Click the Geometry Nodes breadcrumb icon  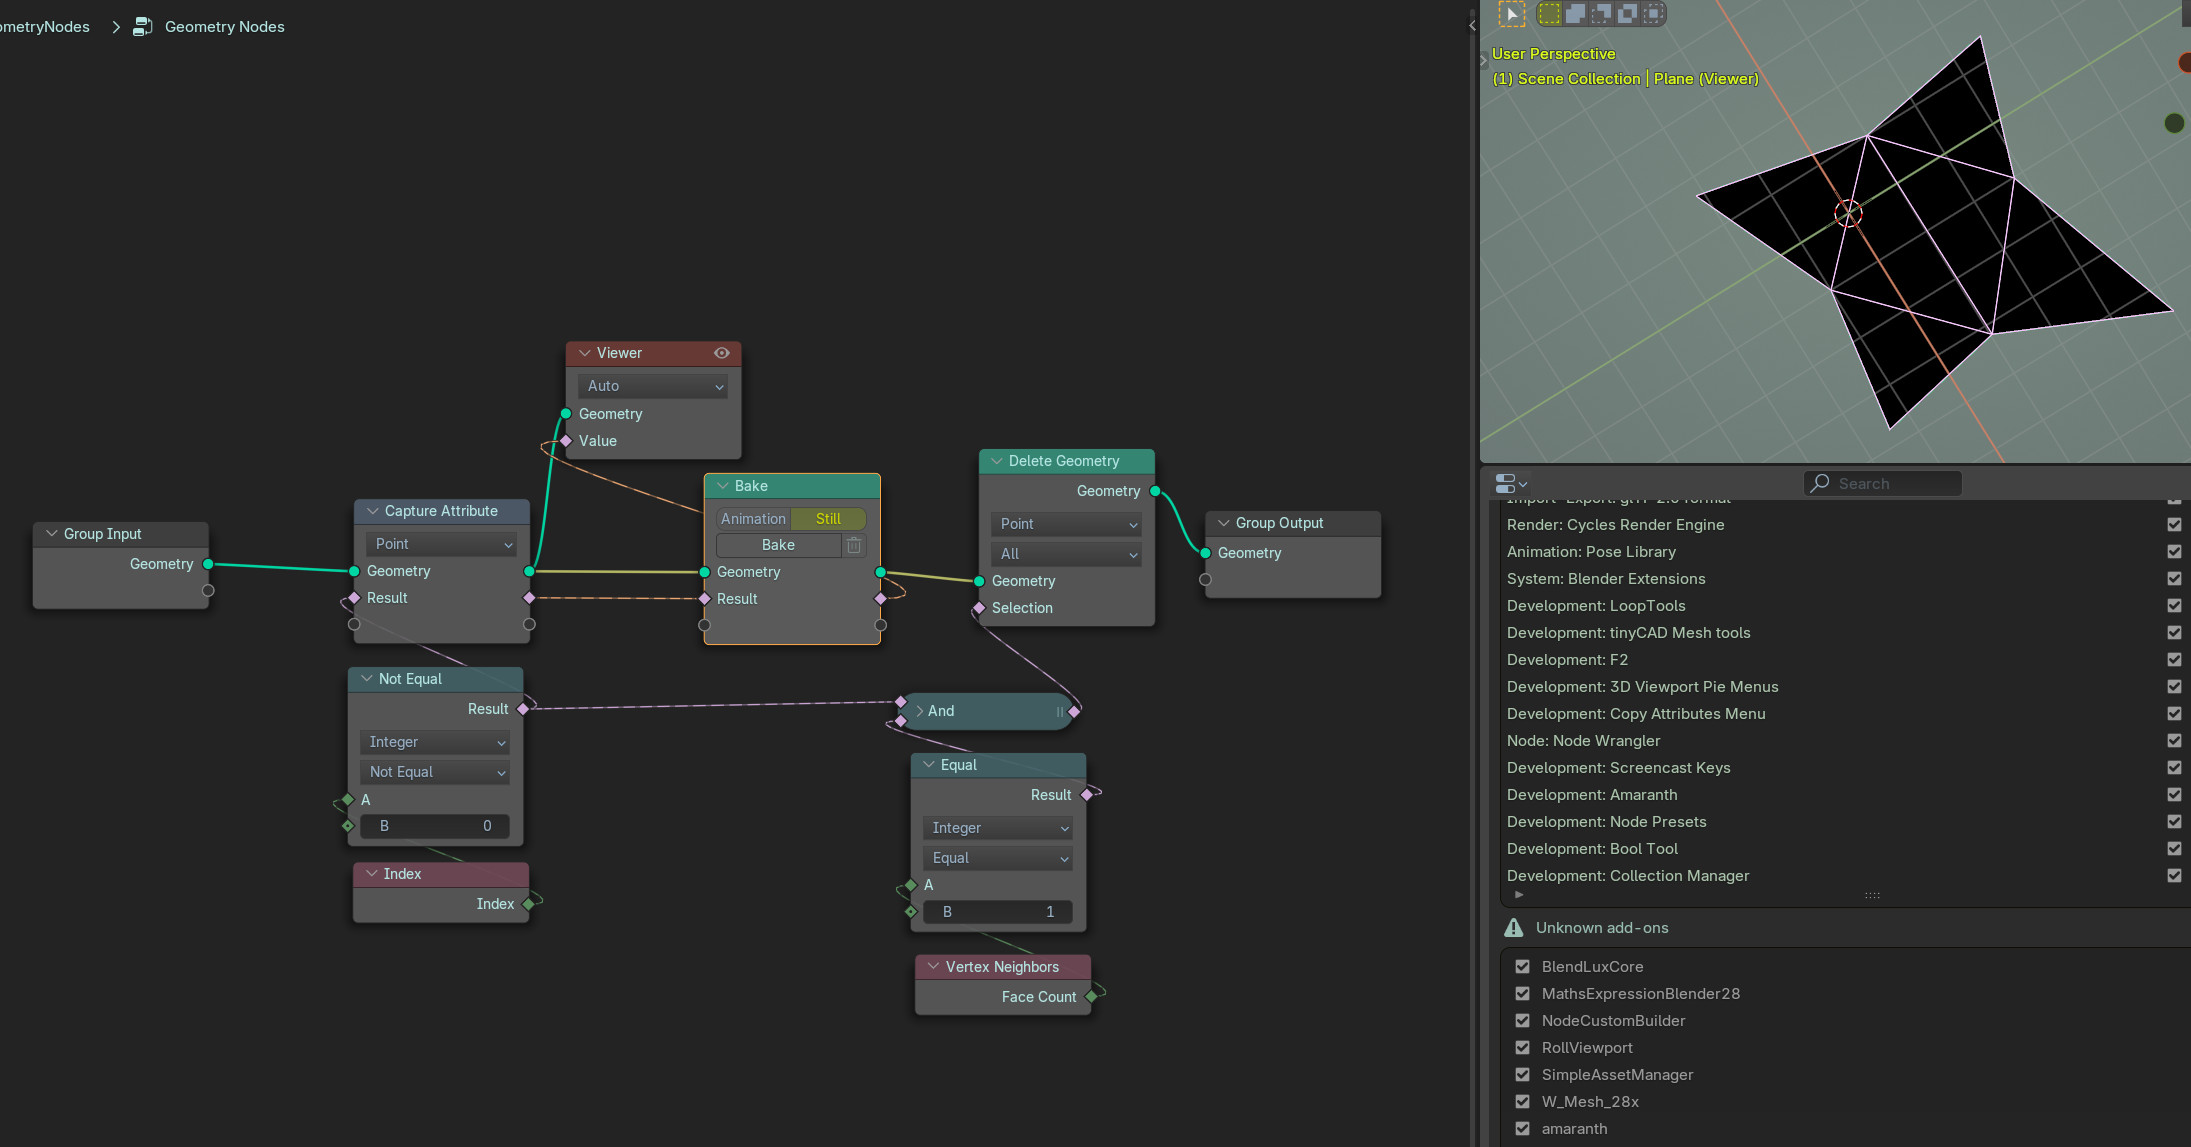pyautogui.click(x=143, y=27)
